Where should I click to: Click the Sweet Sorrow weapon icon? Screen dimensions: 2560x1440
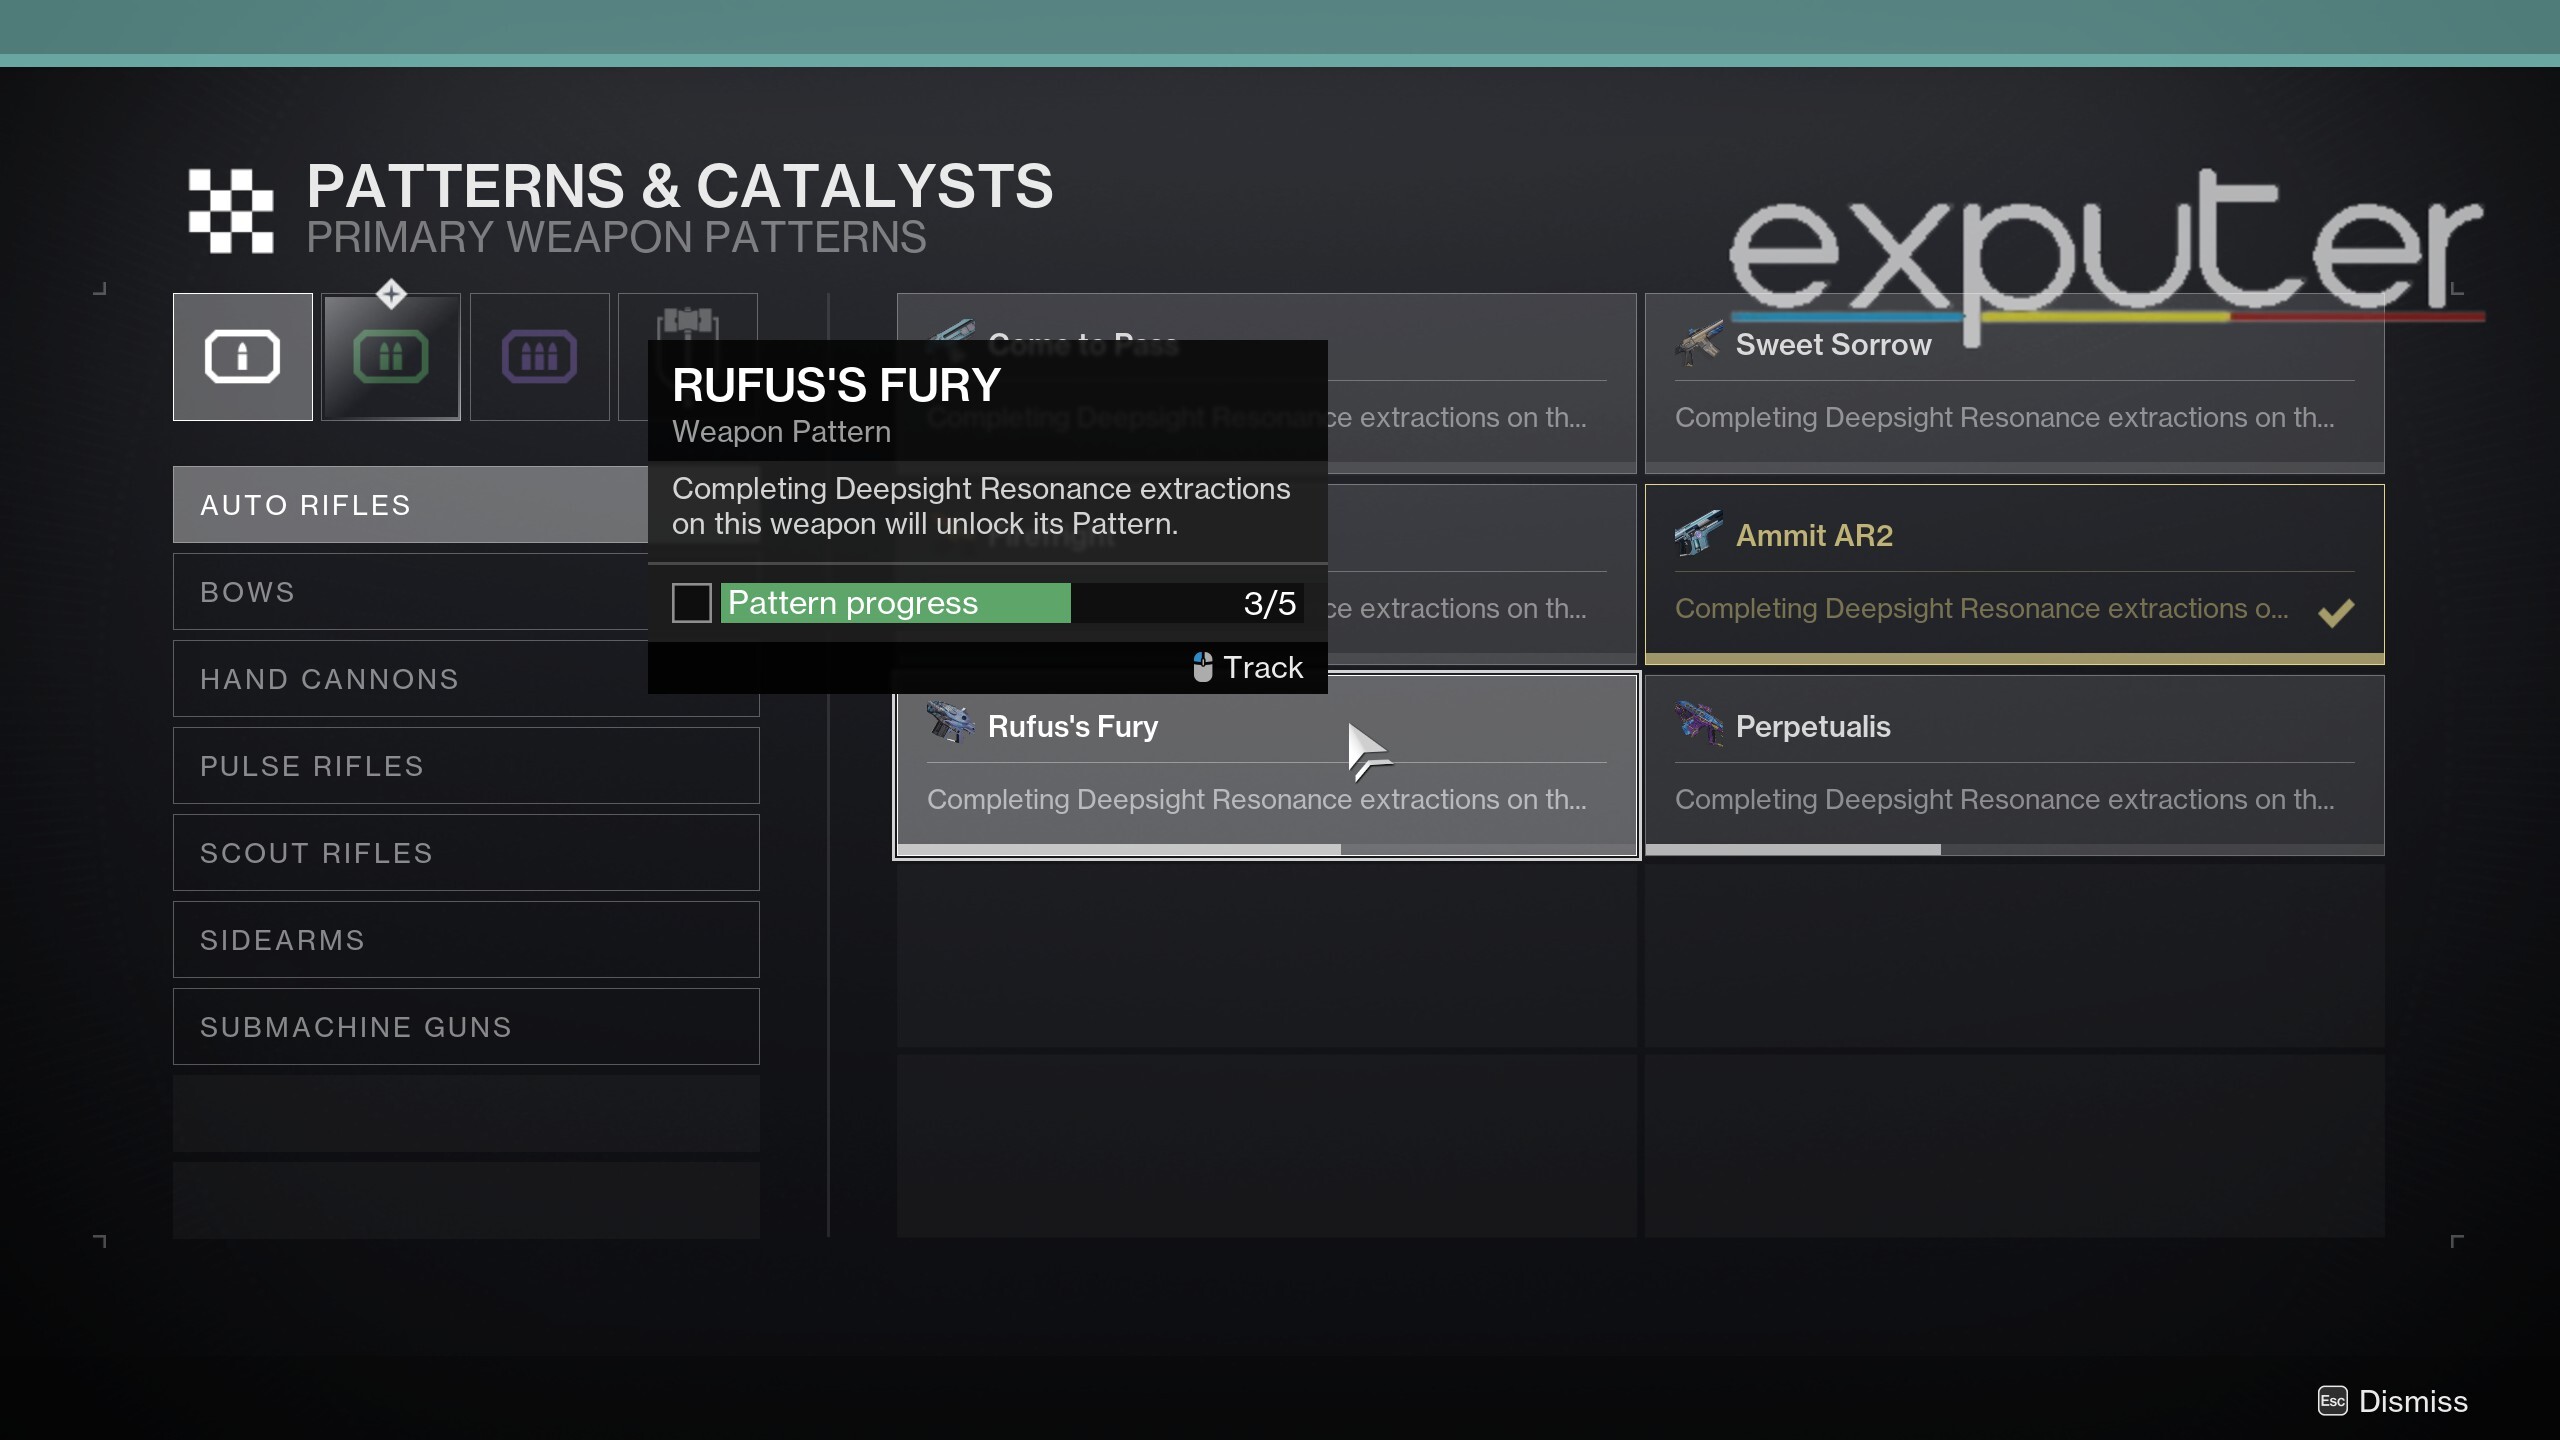[1699, 342]
